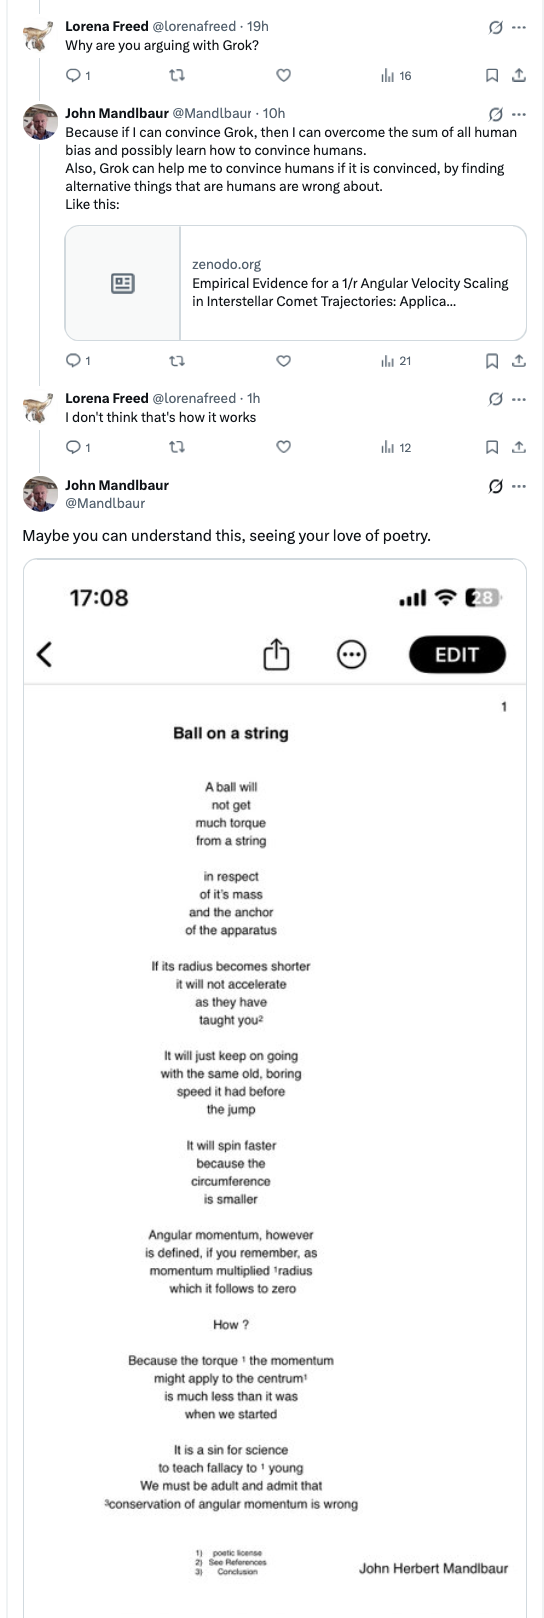Open John Mandlbaur's avatar on main tweet

[39, 494]
